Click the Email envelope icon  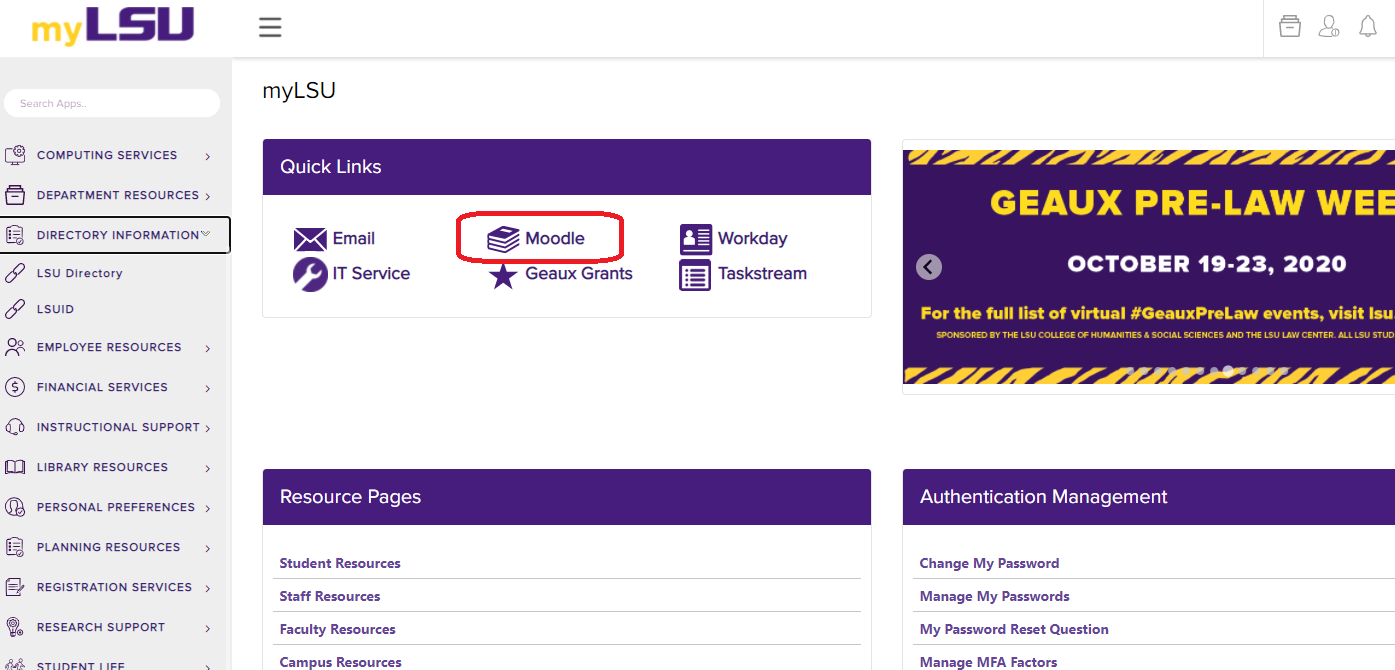click(310, 239)
